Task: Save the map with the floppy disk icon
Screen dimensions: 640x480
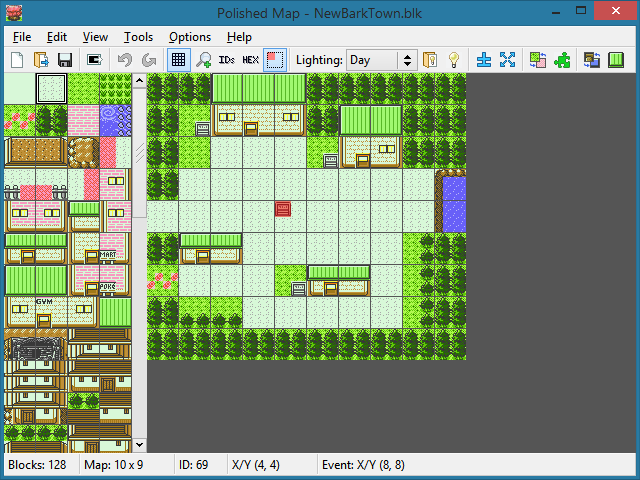Action: click(65, 60)
